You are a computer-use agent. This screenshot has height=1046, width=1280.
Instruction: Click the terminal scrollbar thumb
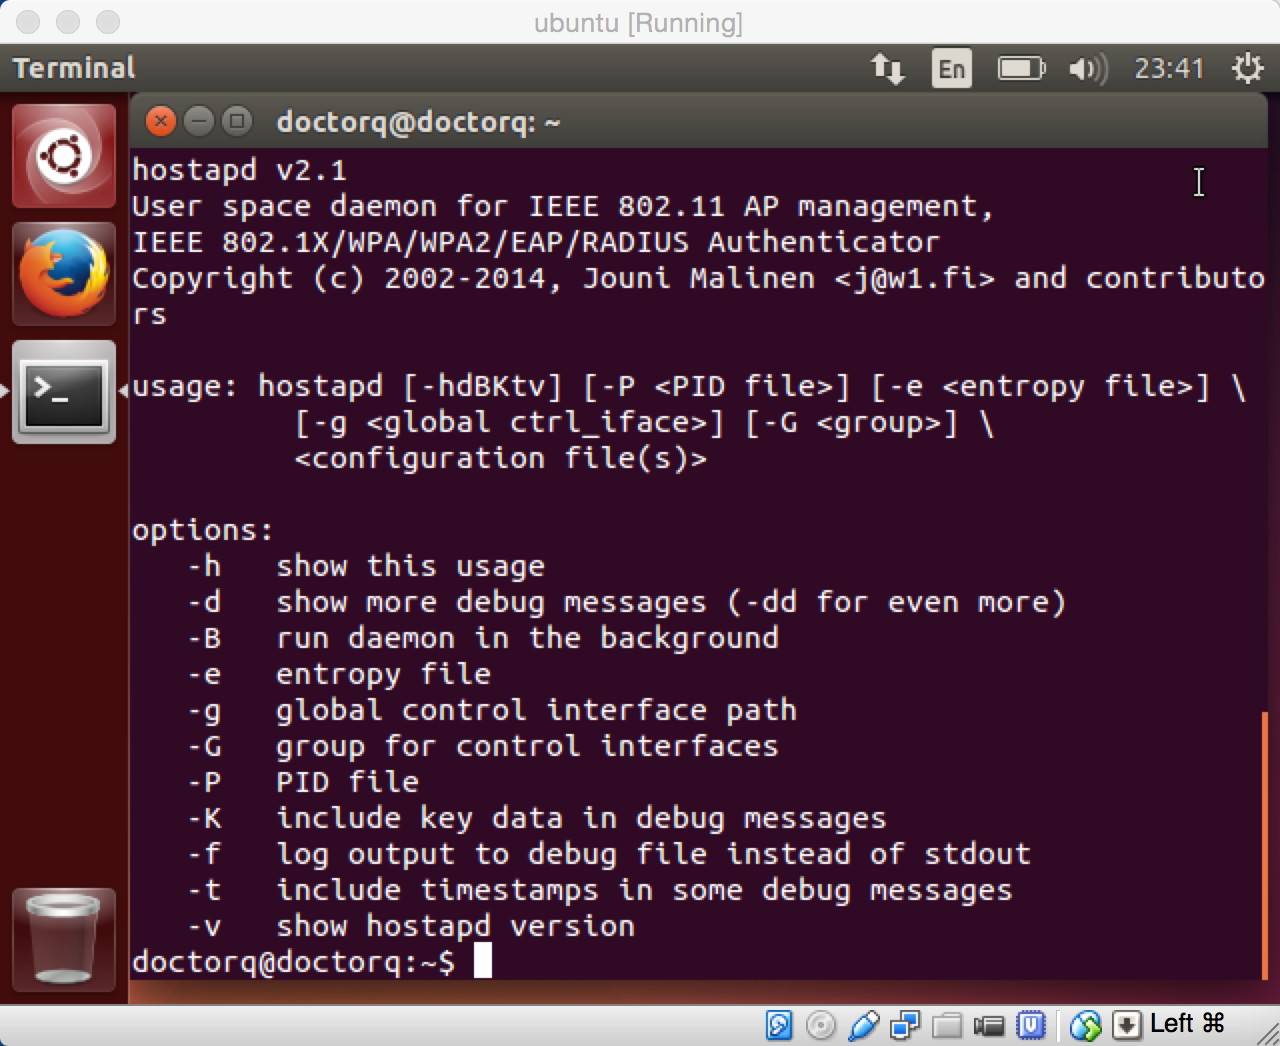[1264, 845]
